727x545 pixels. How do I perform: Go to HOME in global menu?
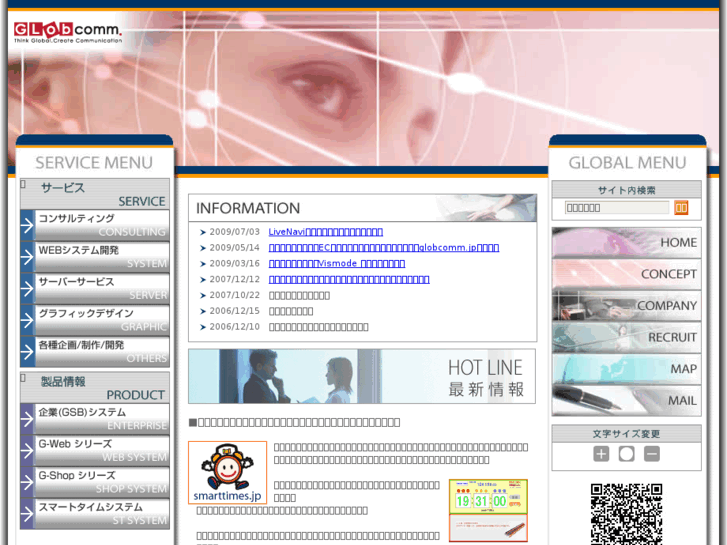[626, 243]
